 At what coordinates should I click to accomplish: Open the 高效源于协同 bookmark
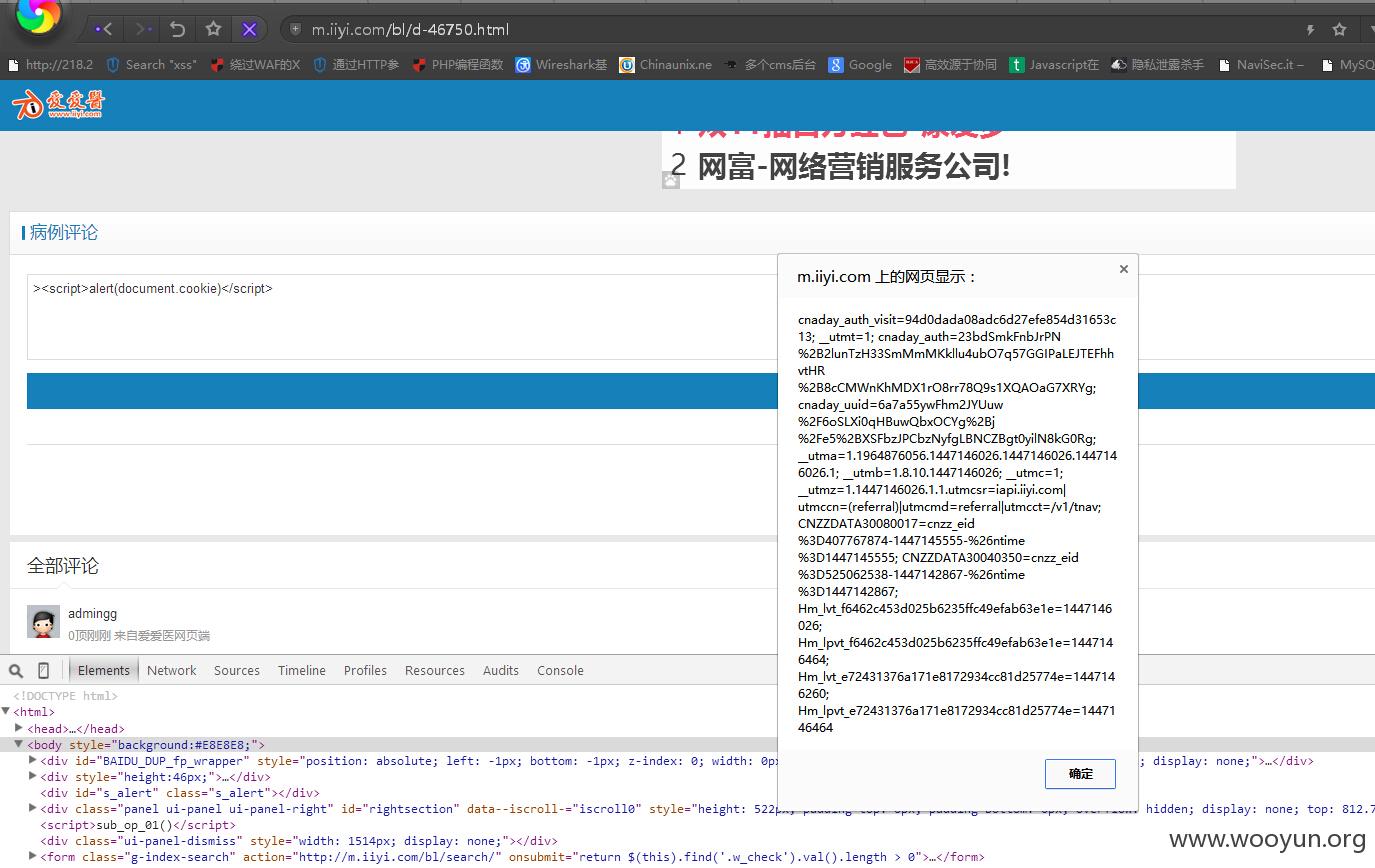950,64
